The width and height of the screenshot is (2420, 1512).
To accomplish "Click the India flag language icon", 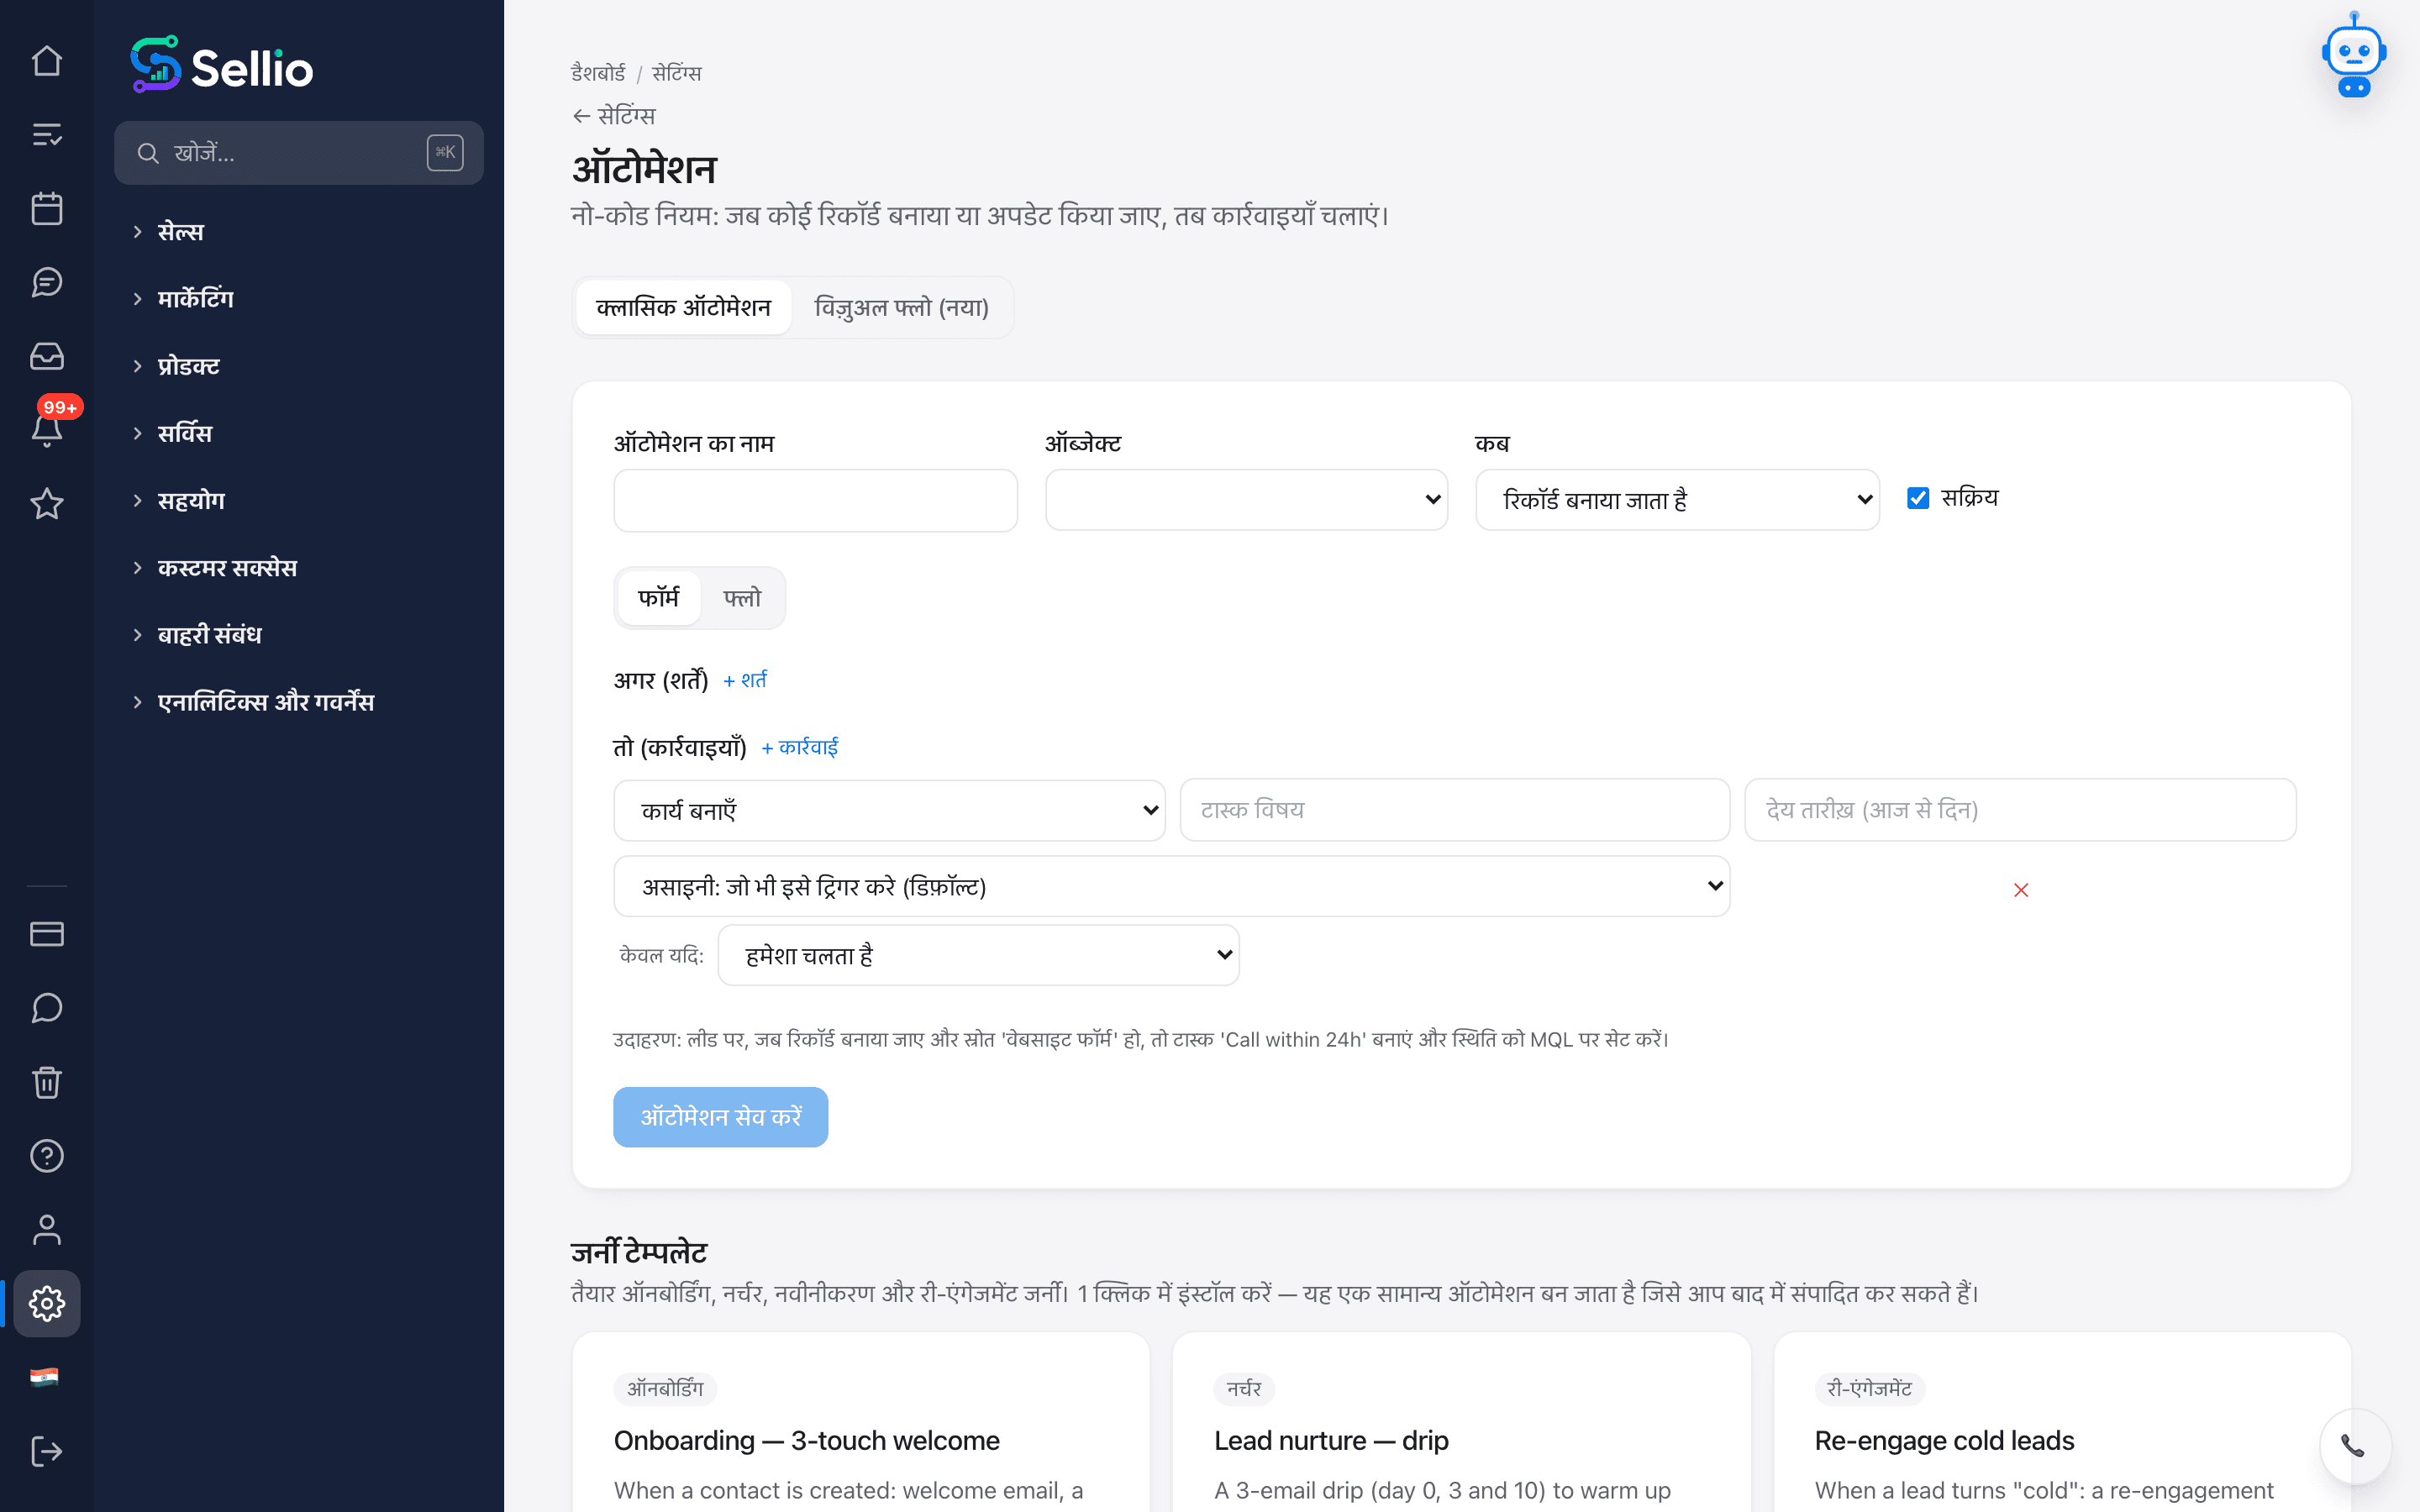I will pyautogui.click(x=45, y=1377).
